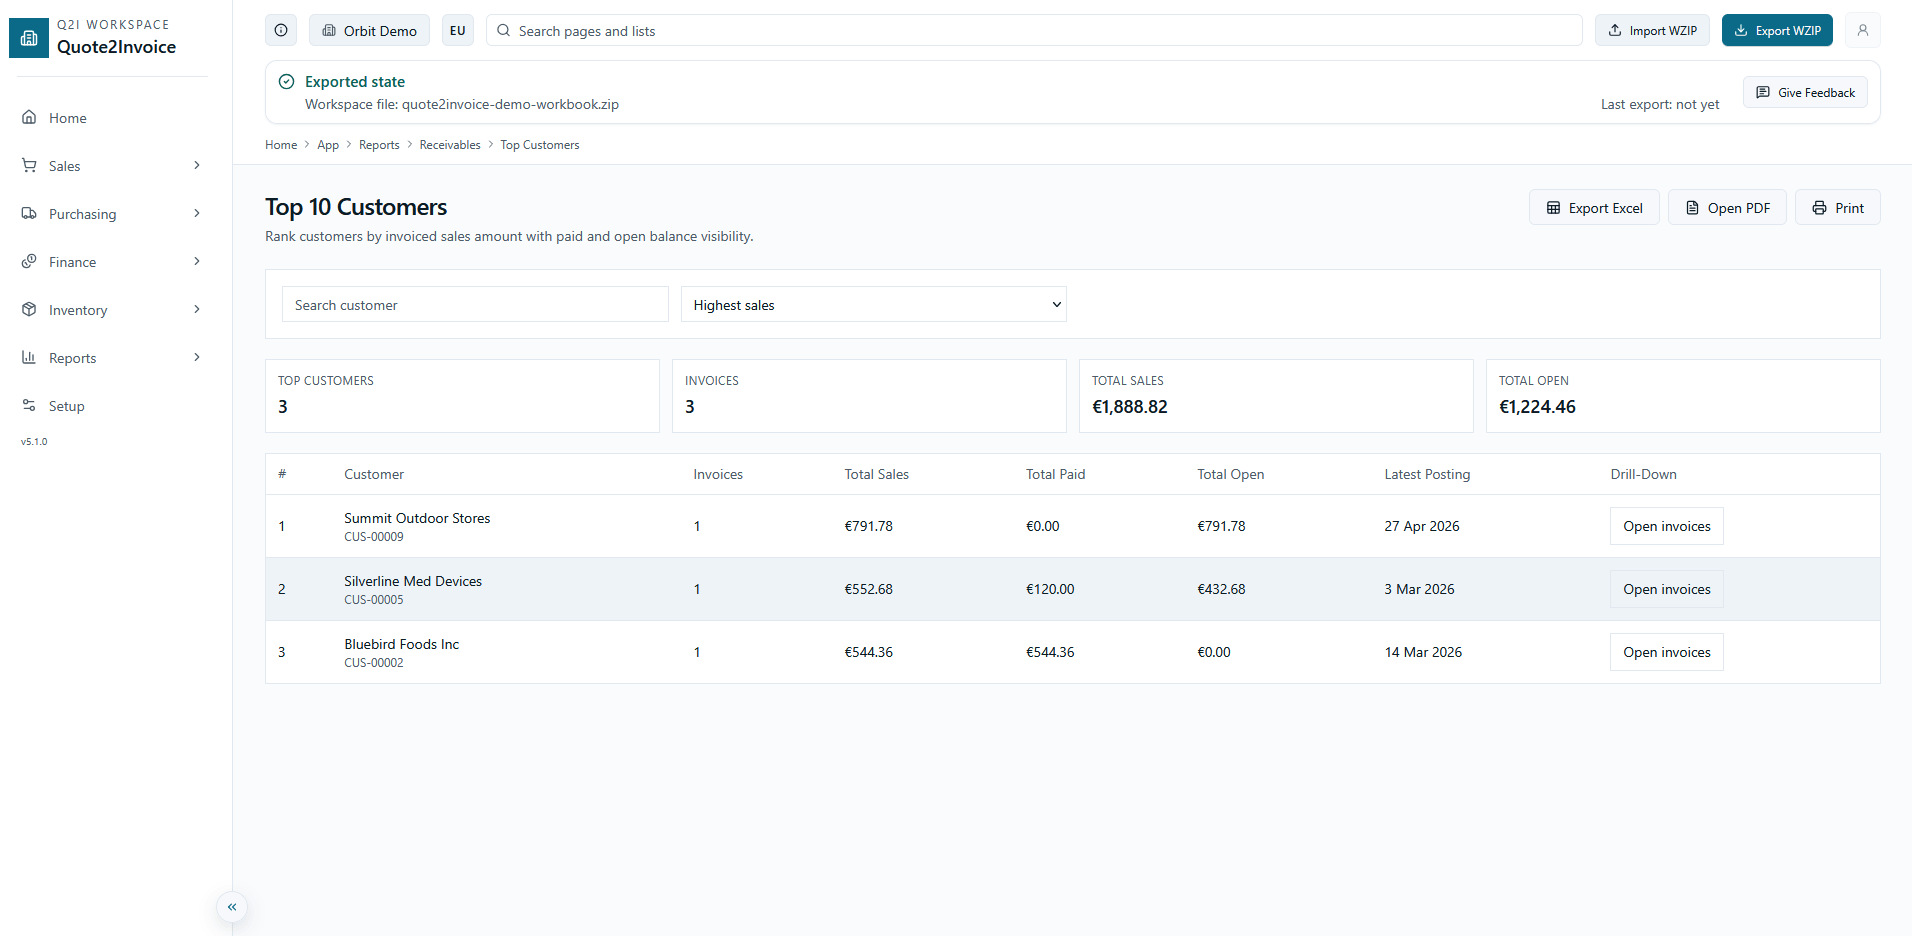Click the Quote2Invoice logo icon
The image size is (1912, 936).
click(29, 38)
